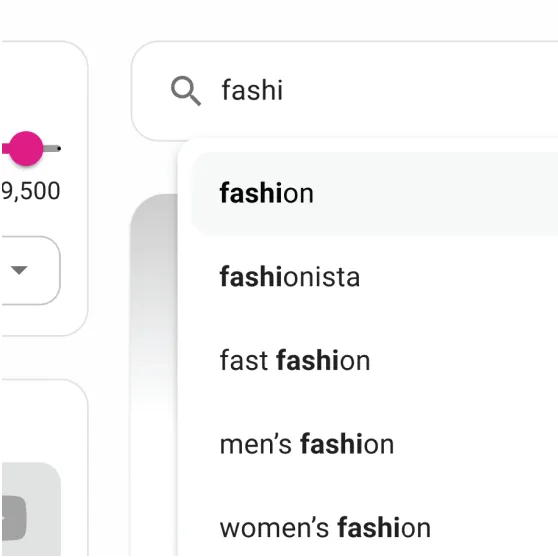Click the highlighted first suggestion row background
The image size is (558, 557).
click(x=375, y=194)
